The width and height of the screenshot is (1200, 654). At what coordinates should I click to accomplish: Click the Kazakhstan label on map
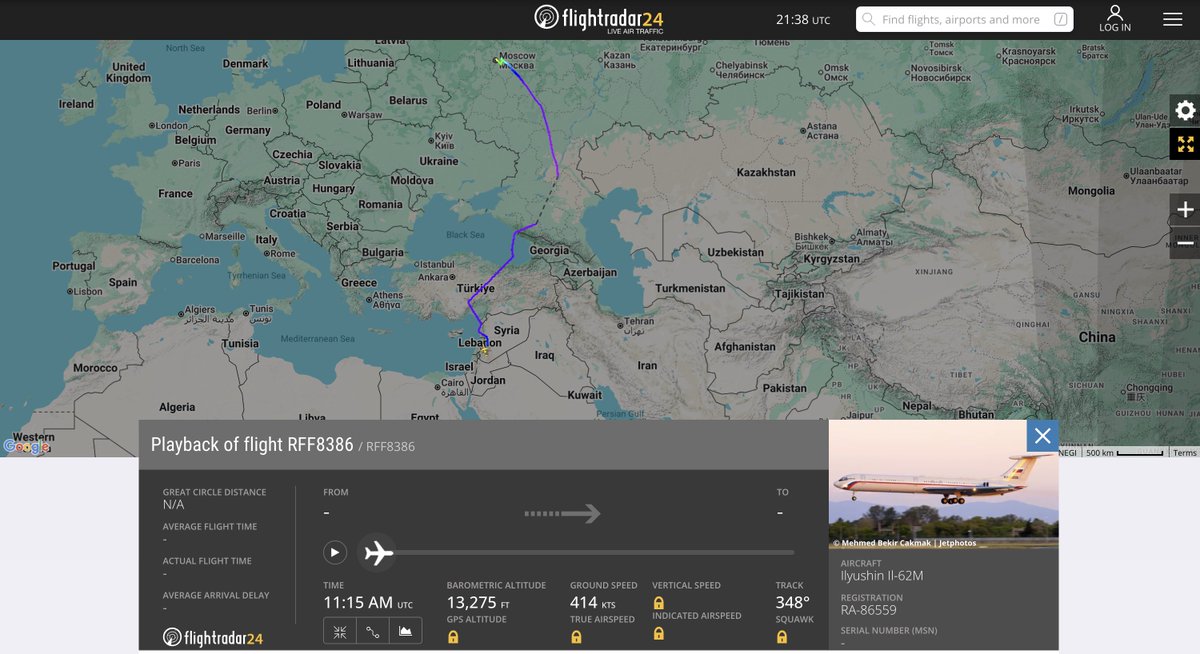(x=766, y=172)
